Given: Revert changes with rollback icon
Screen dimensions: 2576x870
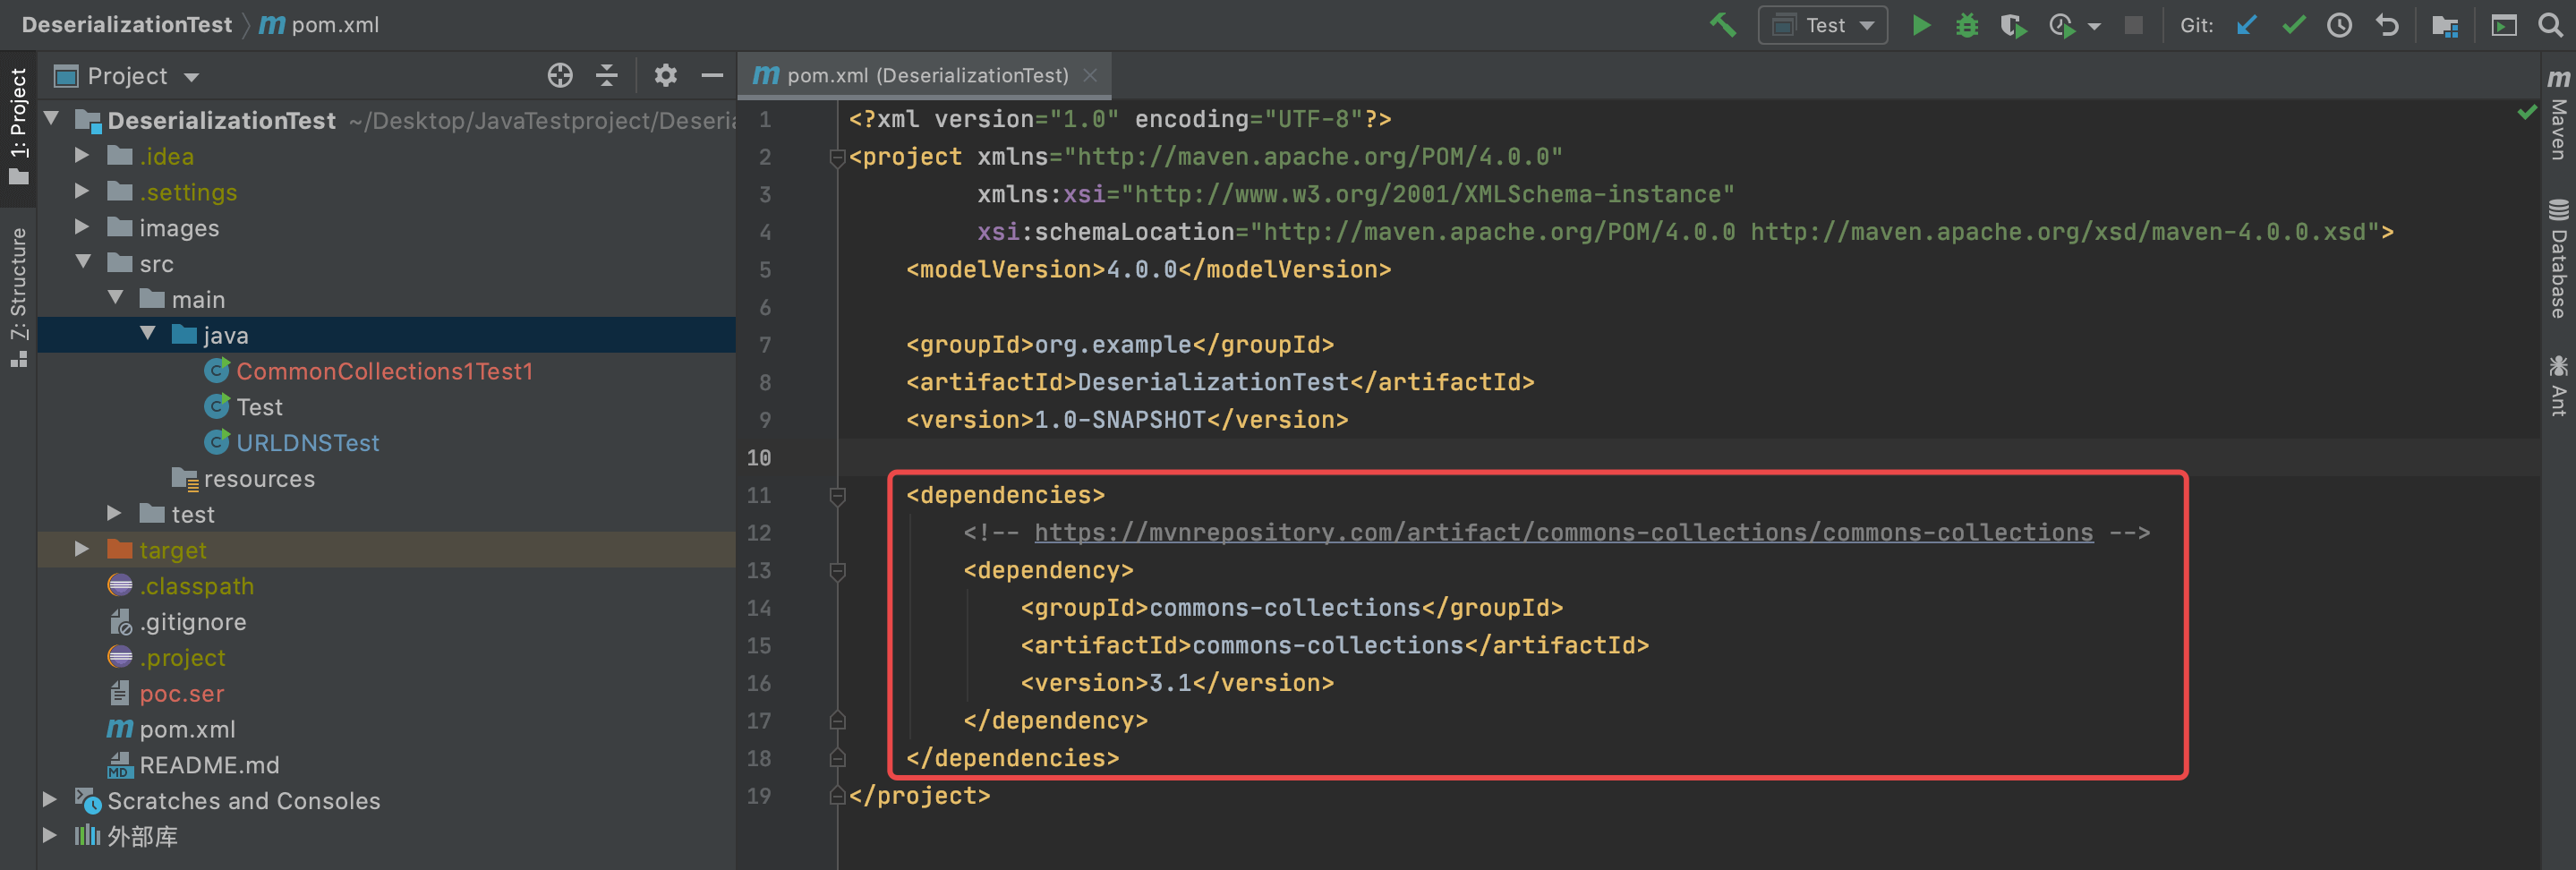Looking at the screenshot, I should click(2387, 25).
